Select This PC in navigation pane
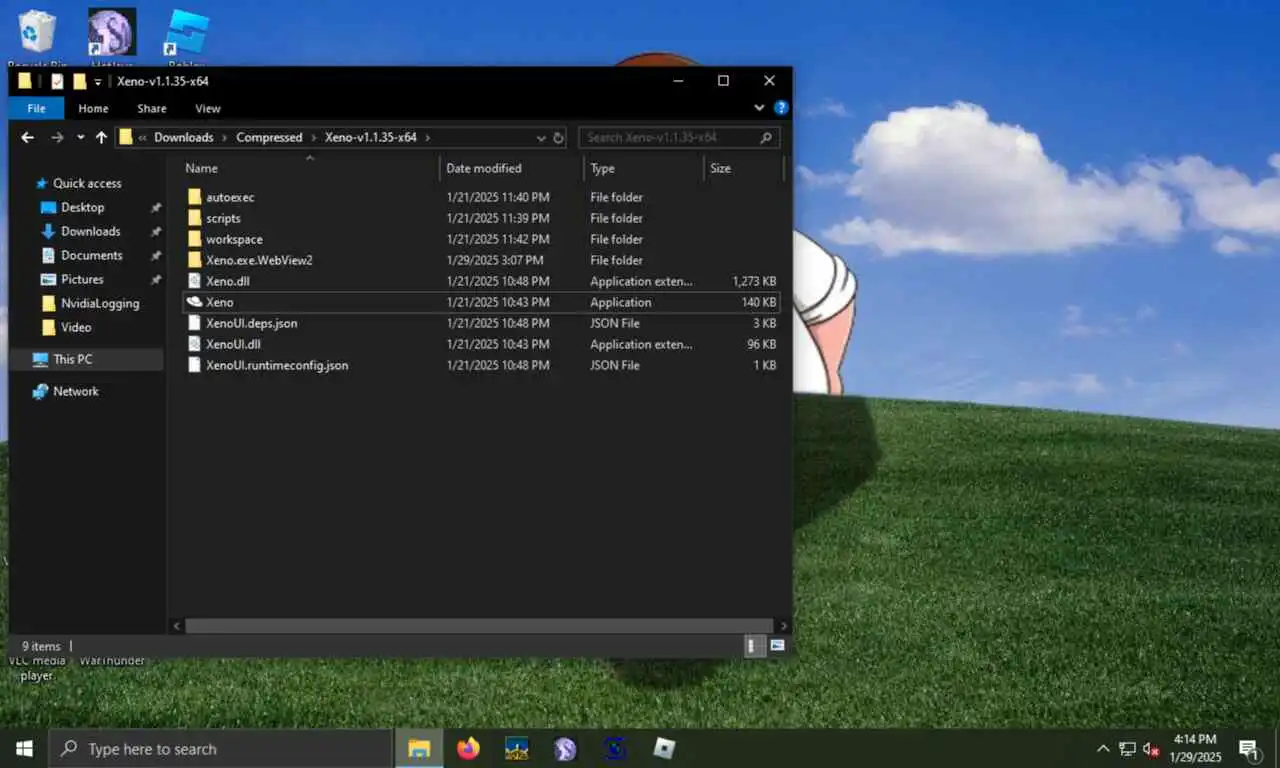This screenshot has height=768, width=1280. (73, 359)
